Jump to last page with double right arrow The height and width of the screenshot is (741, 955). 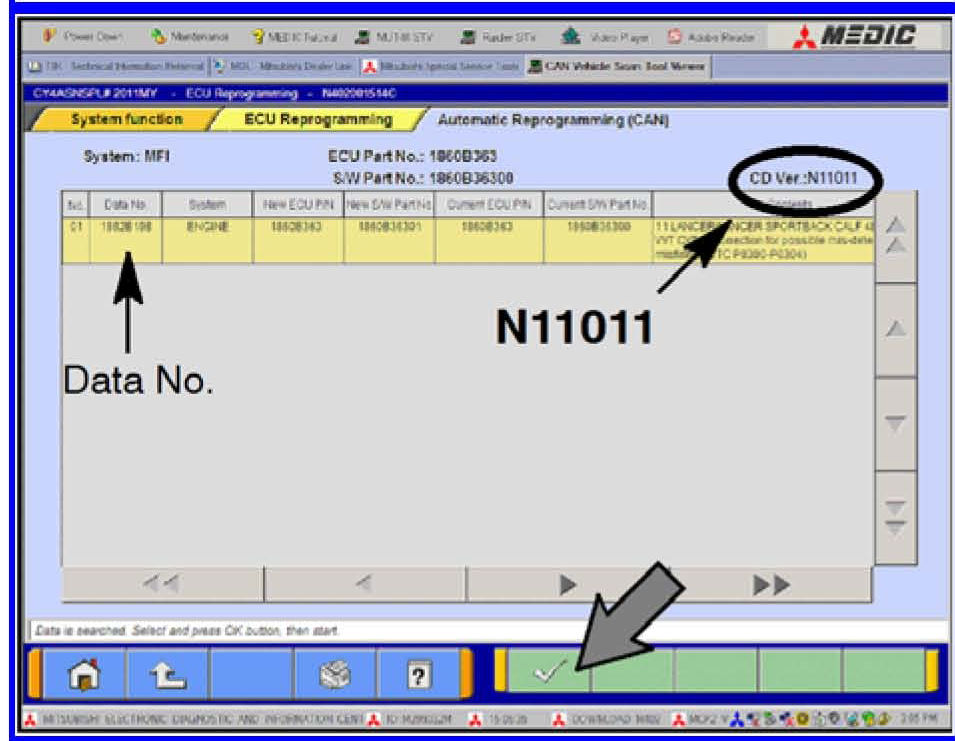[x=773, y=585]
